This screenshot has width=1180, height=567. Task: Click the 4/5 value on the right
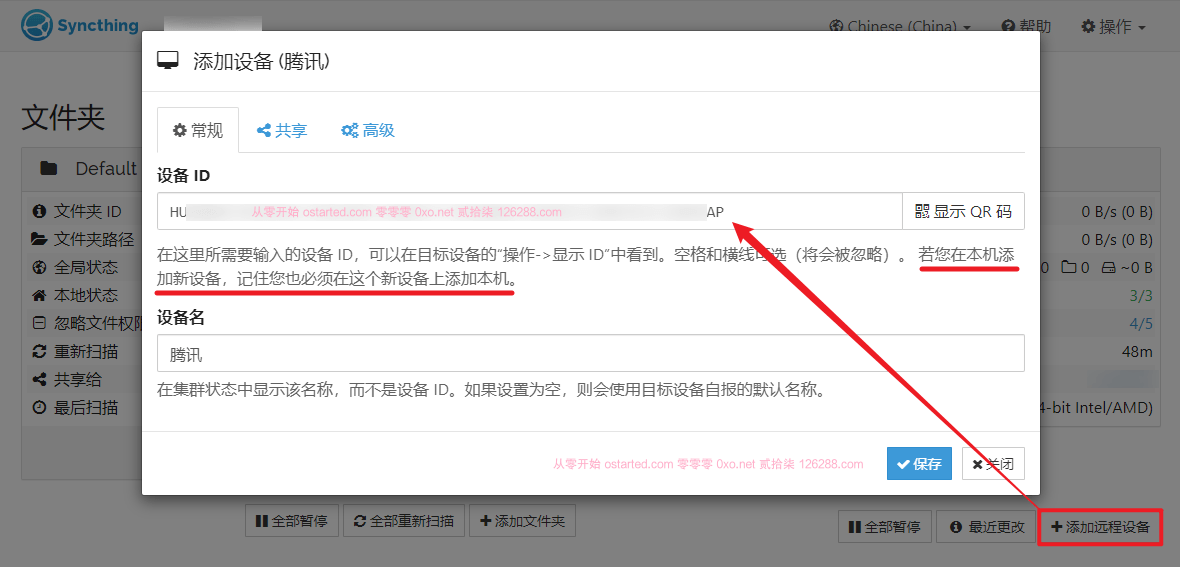pyautogui.click(x=1141, y=324)
